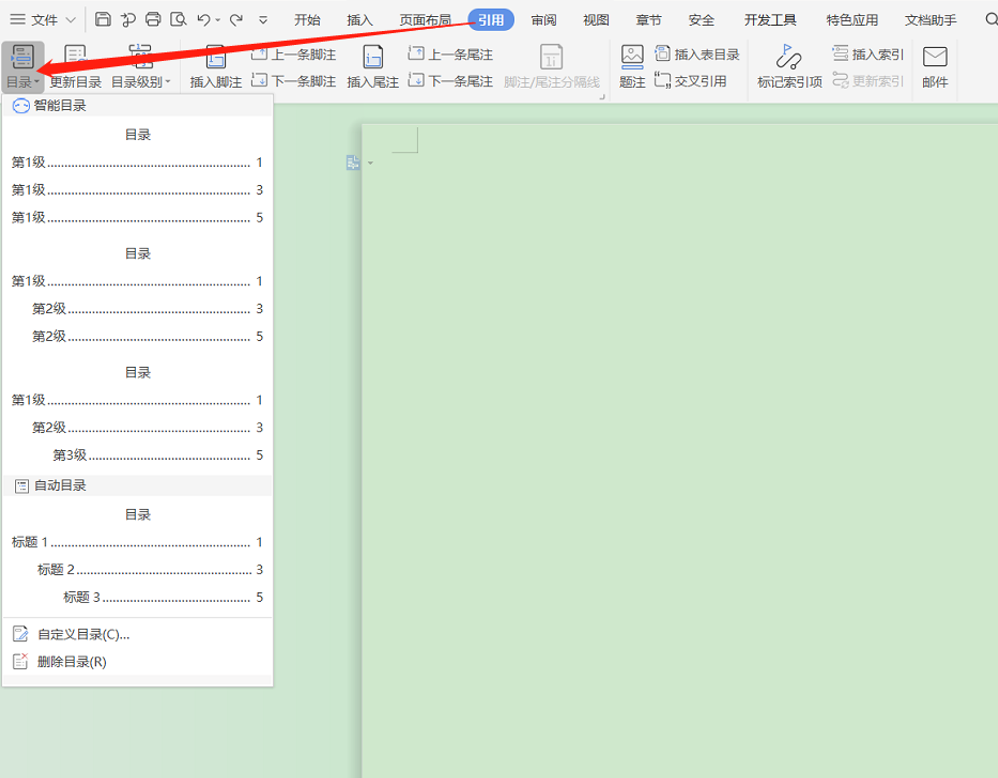Click the search icon at ribbon end

[991, 20]
